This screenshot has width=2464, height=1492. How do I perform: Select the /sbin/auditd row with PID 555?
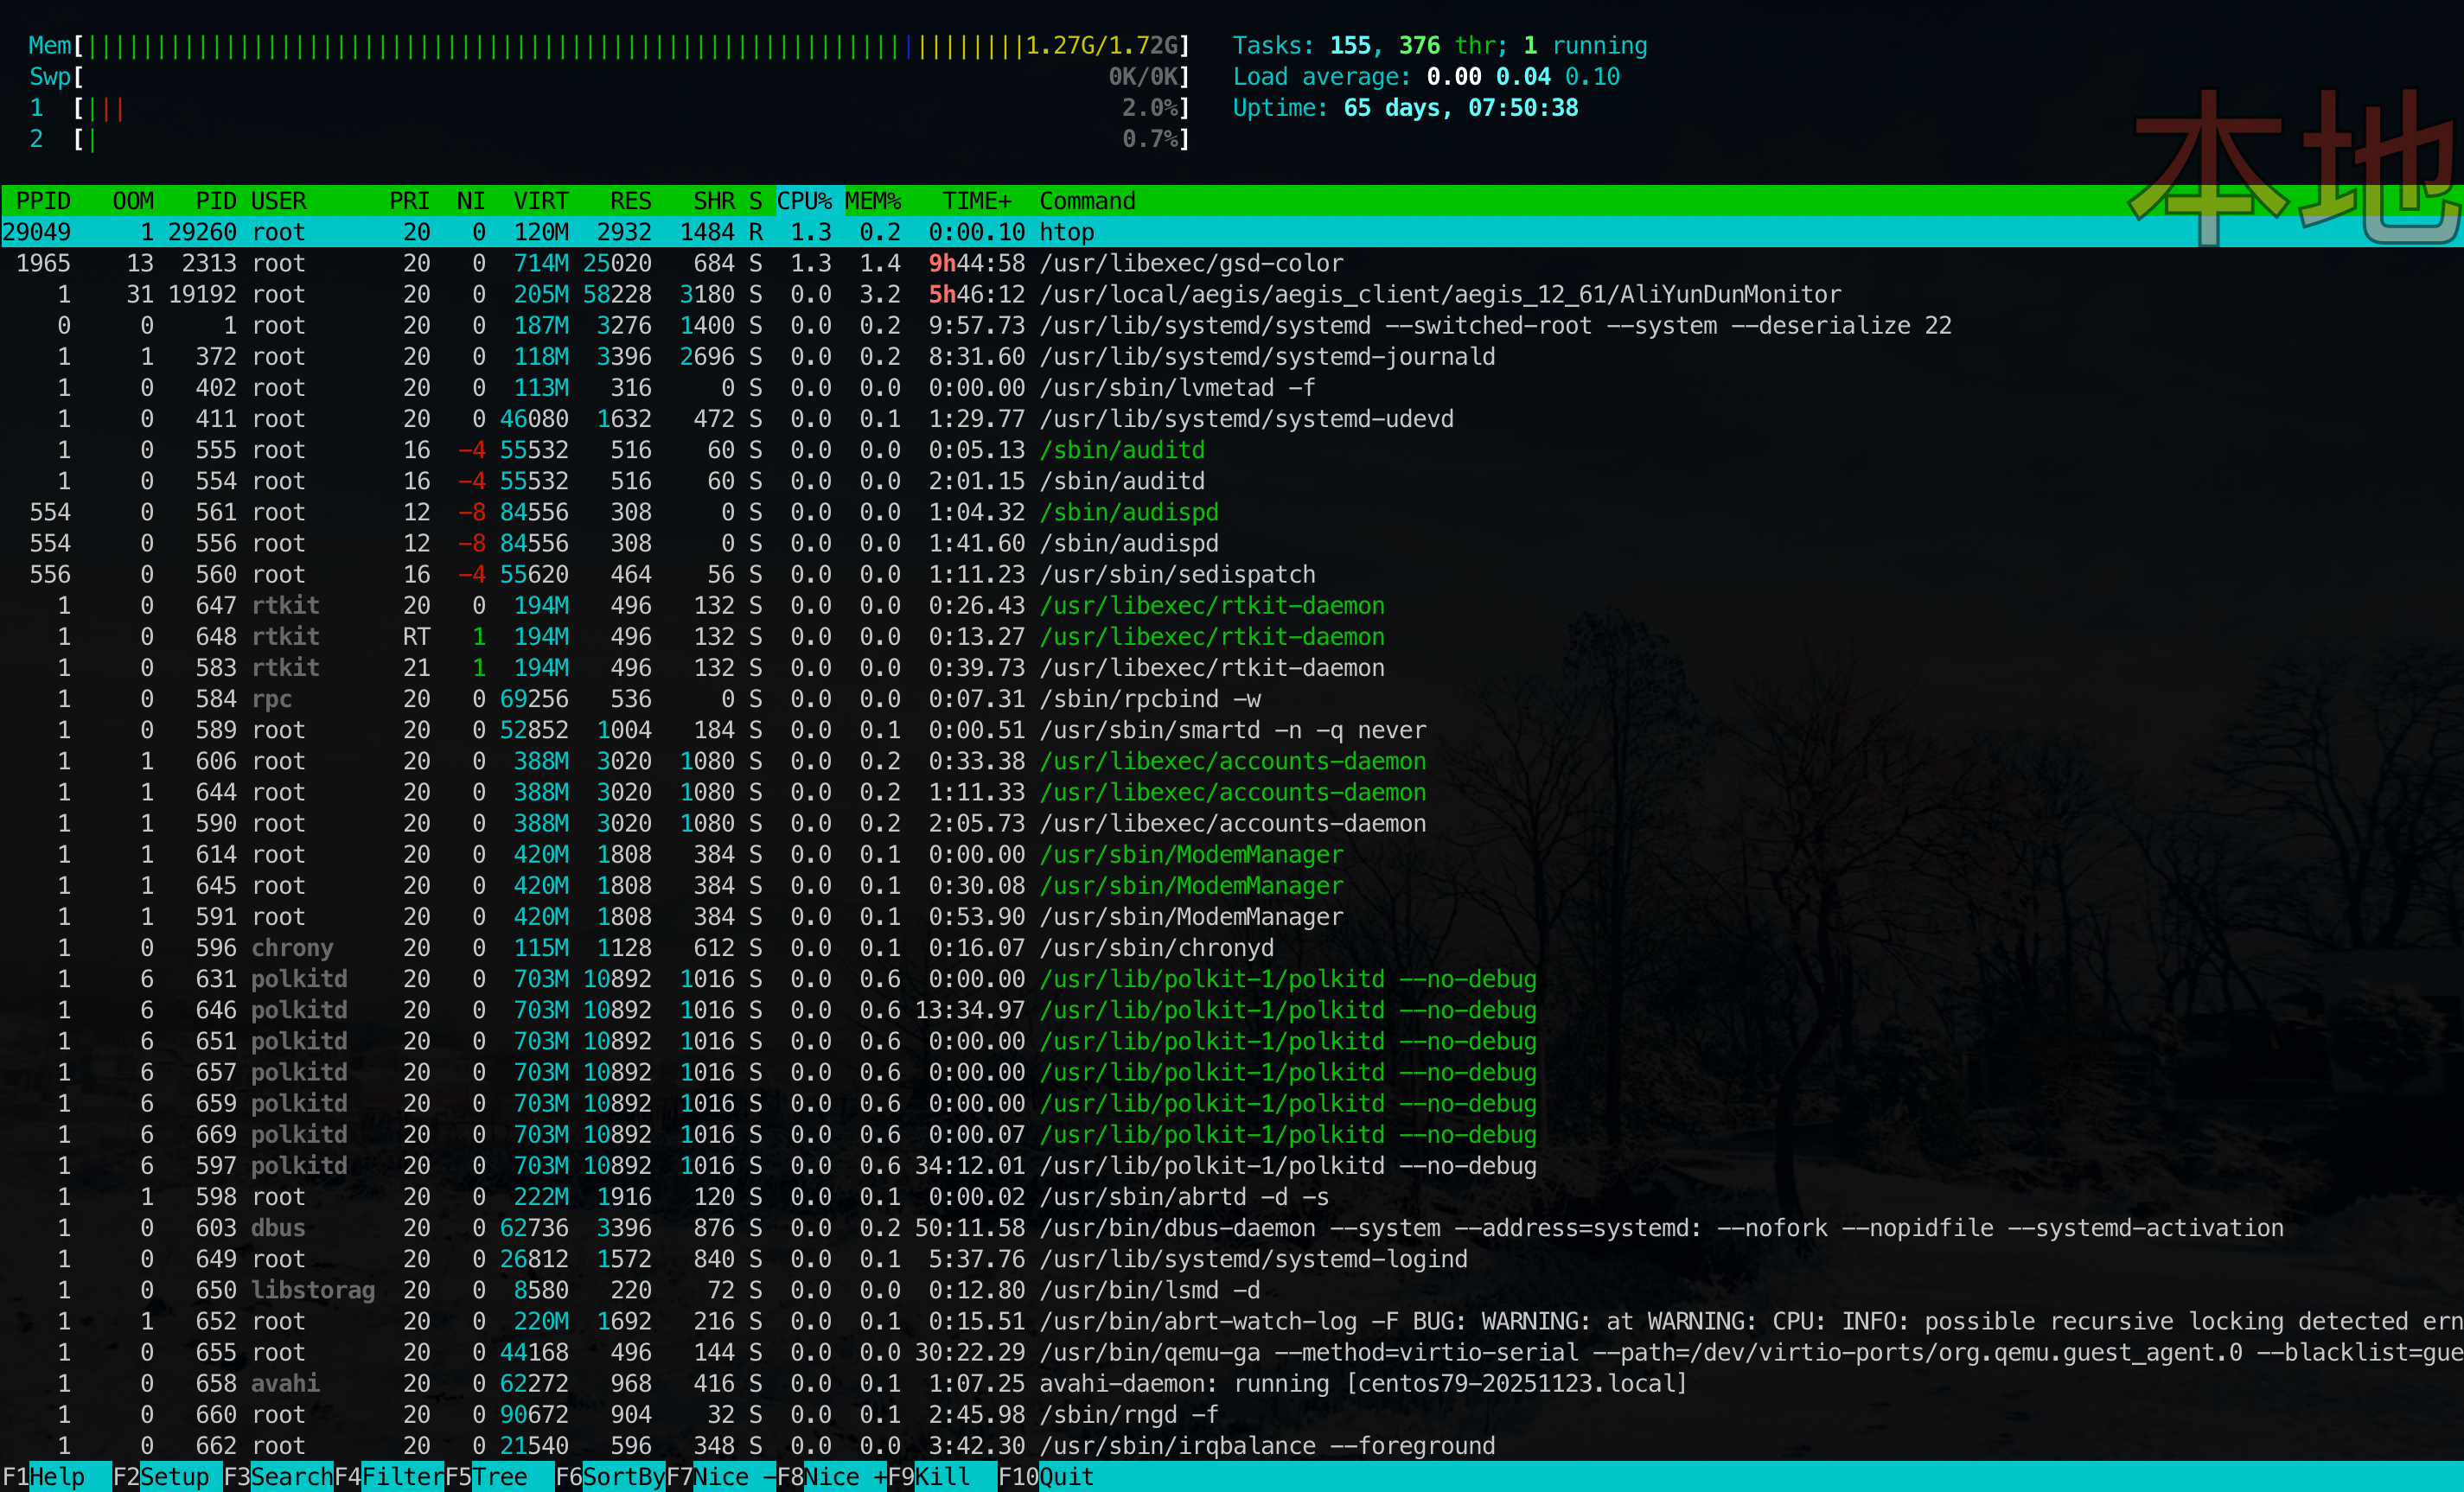tap(1232, 450)
